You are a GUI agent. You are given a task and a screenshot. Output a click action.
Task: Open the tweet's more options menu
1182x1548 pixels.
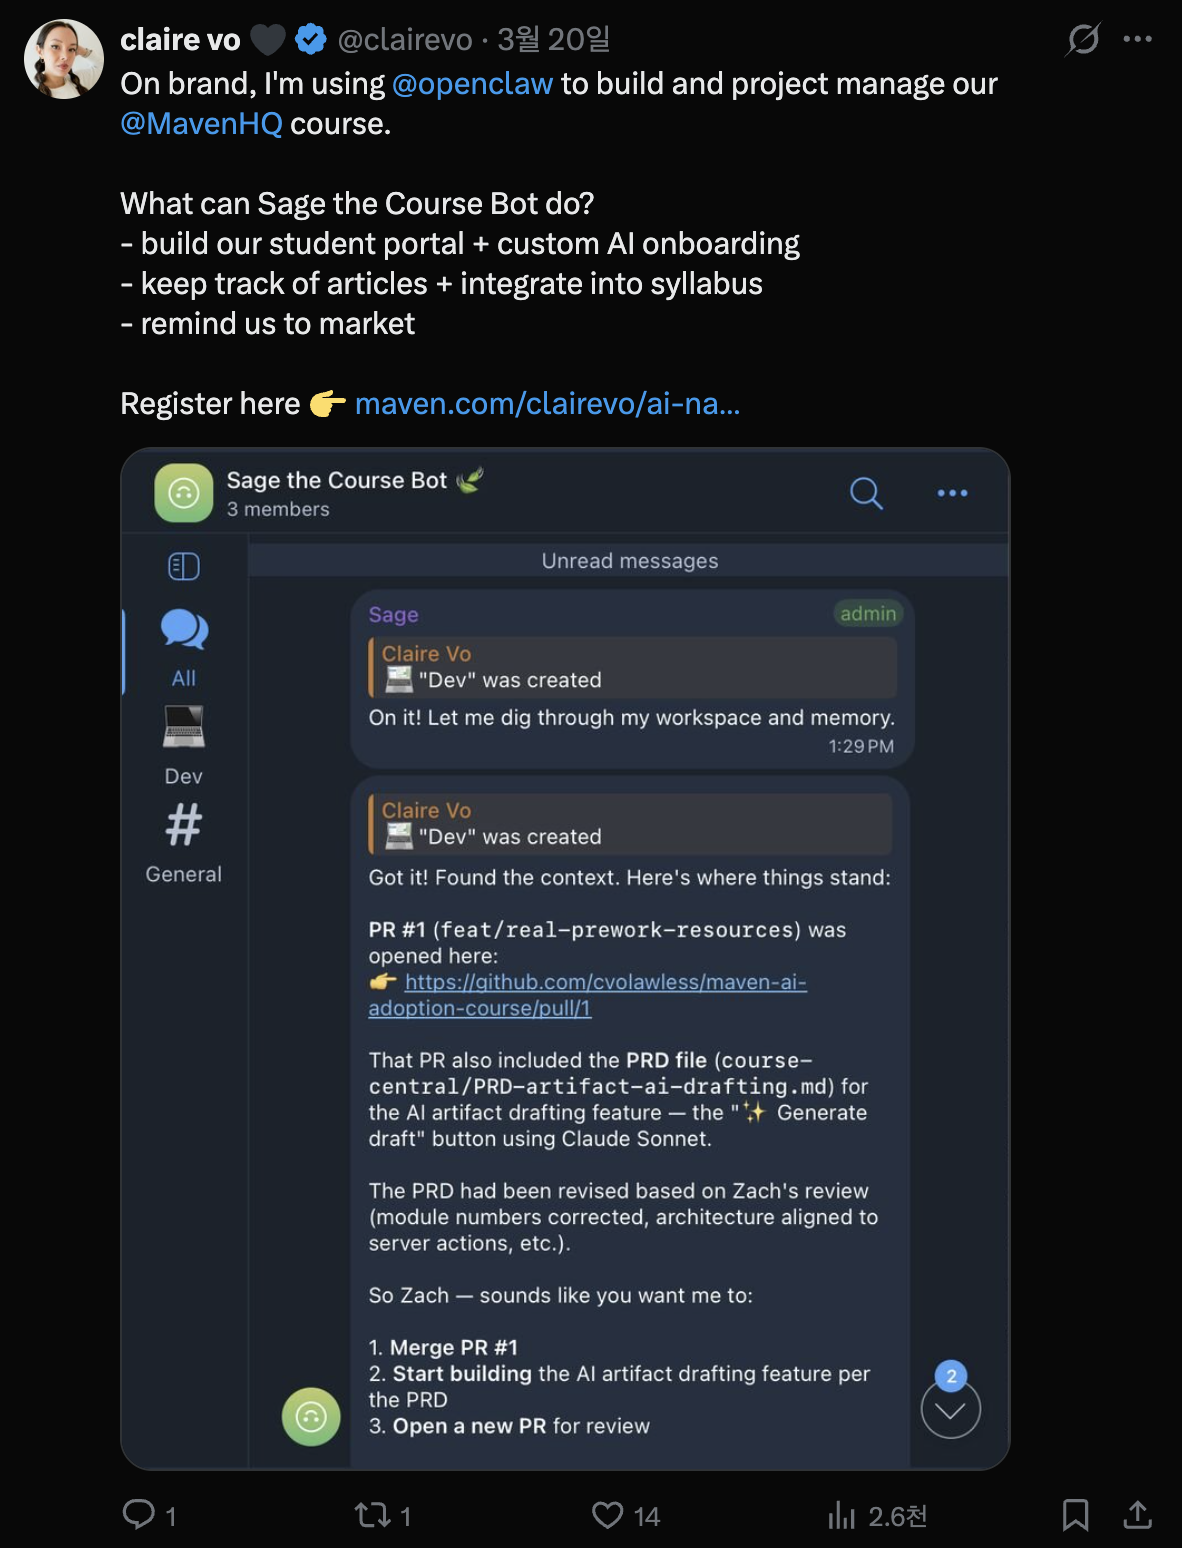tap(1137, 39)
